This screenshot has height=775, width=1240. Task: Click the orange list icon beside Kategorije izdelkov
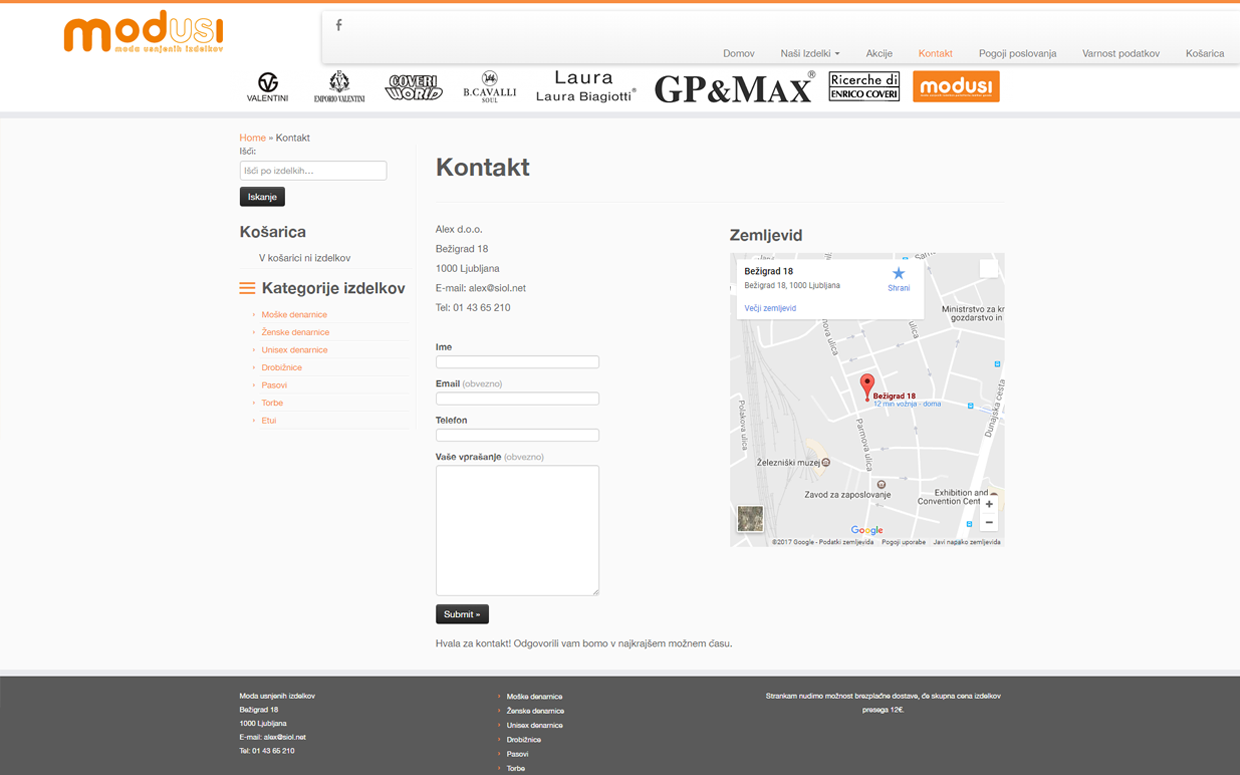point(246,288)
